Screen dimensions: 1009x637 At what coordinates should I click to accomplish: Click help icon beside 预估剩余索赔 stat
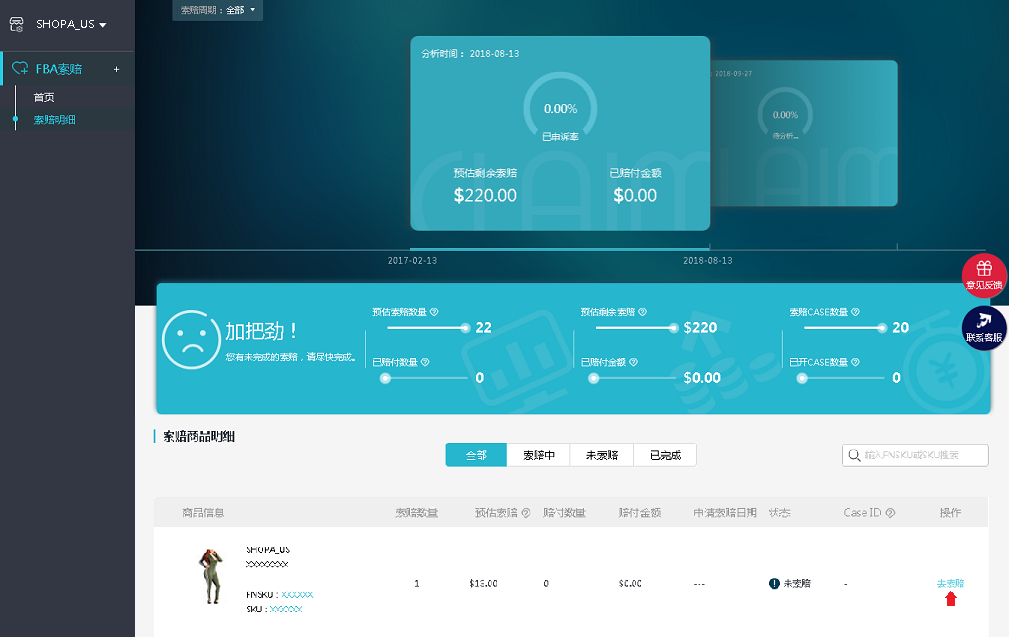pos(642,312)
